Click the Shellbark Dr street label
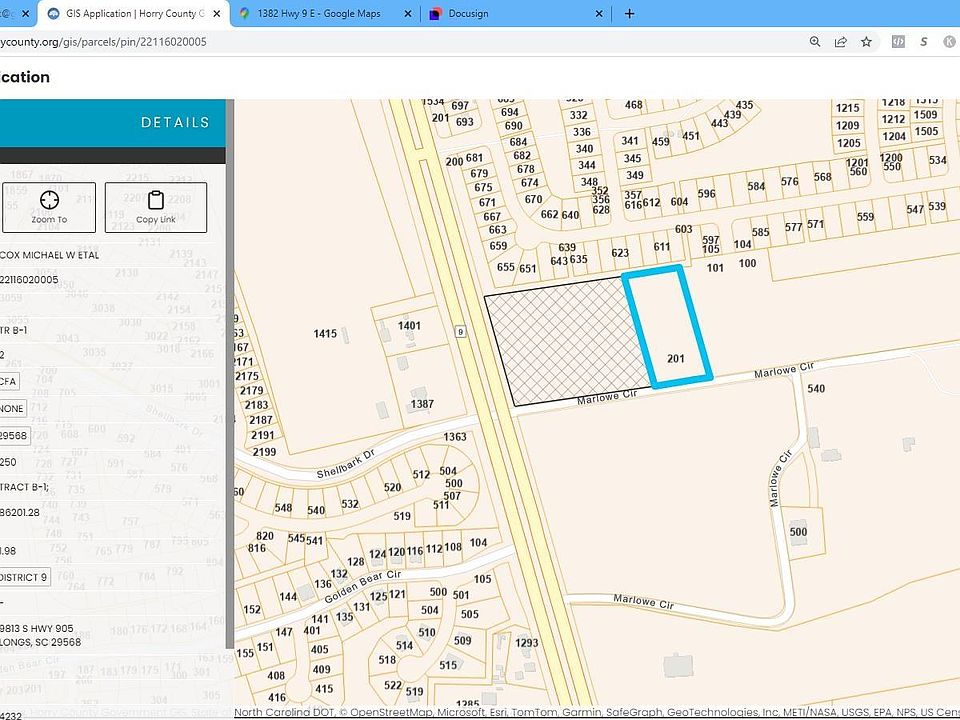This screenshot has width=960, height=720. coord(345,464)
